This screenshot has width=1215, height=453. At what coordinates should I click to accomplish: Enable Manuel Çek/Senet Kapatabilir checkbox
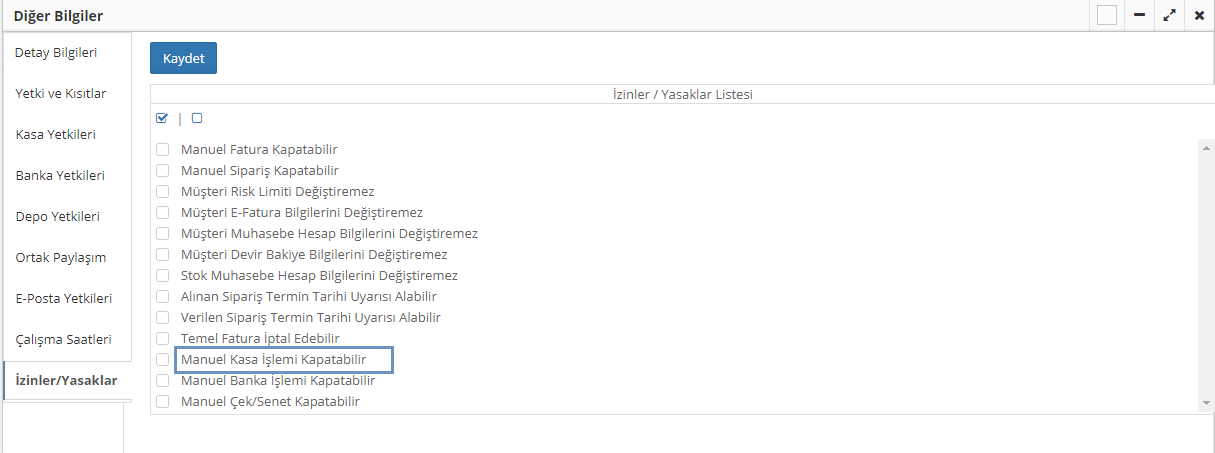(x=162, y=402)
